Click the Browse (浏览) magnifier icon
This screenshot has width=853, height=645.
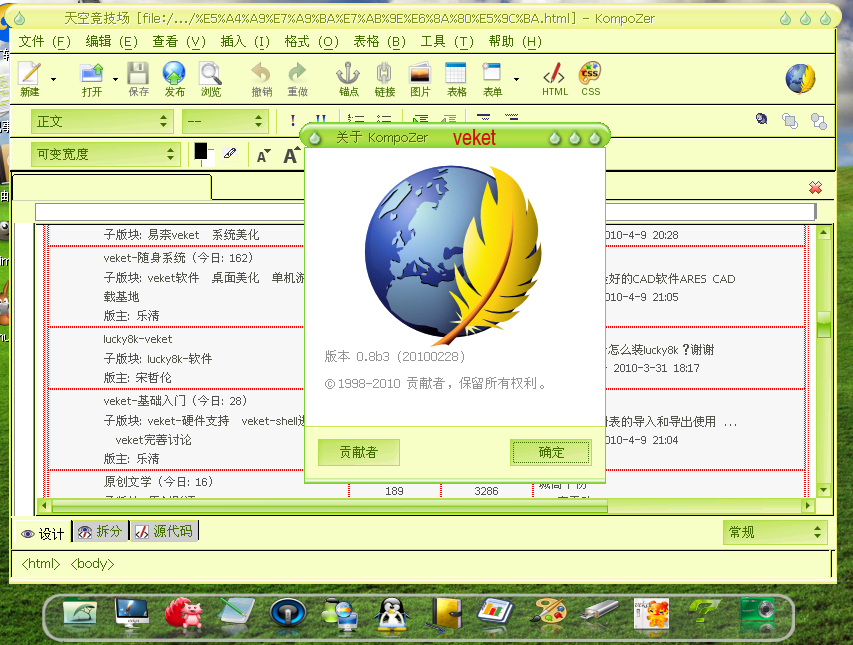211,73
